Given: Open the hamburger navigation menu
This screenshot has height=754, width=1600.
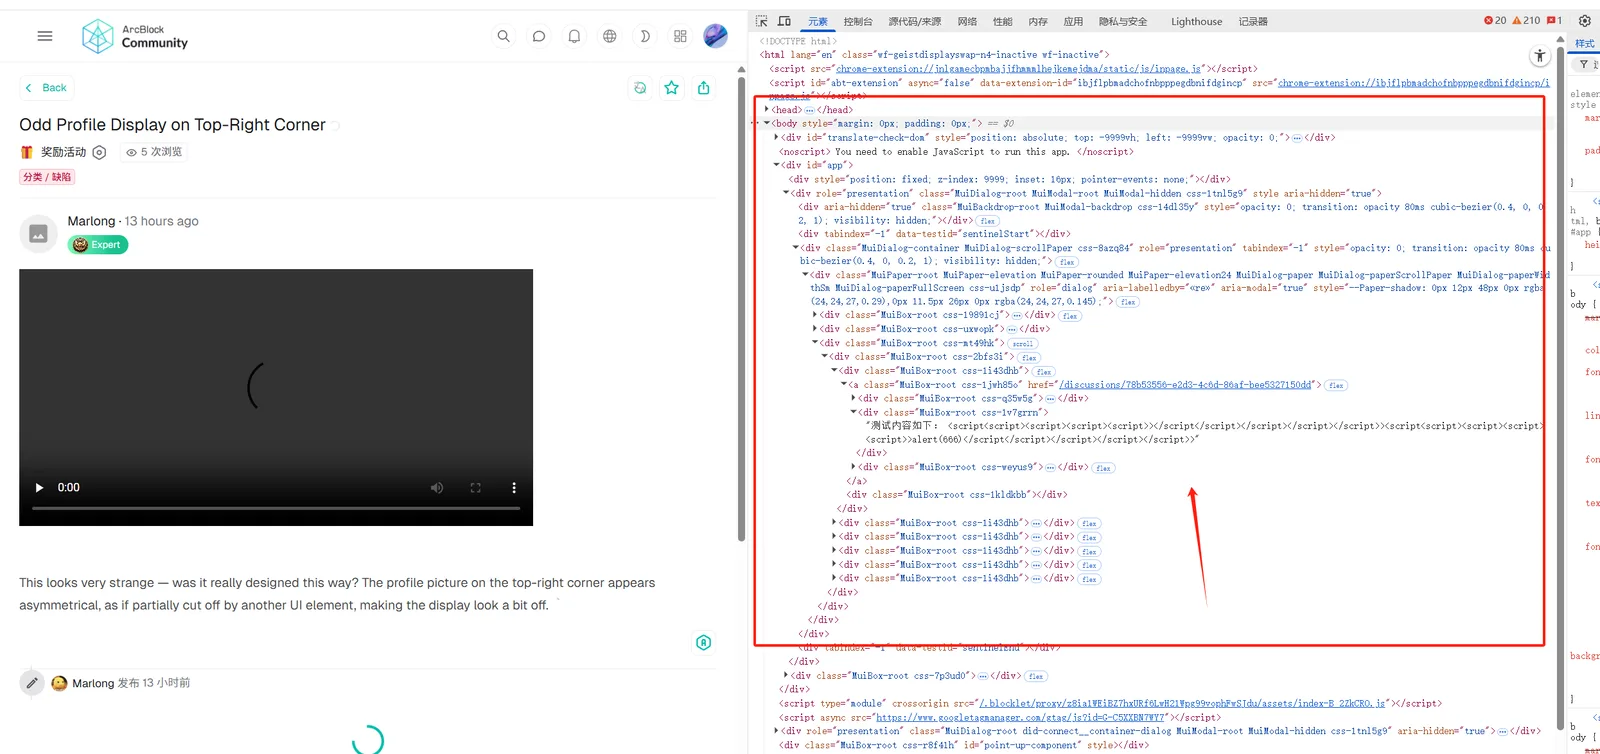Looking at the screenshot, I should click(x=45, y=36).
